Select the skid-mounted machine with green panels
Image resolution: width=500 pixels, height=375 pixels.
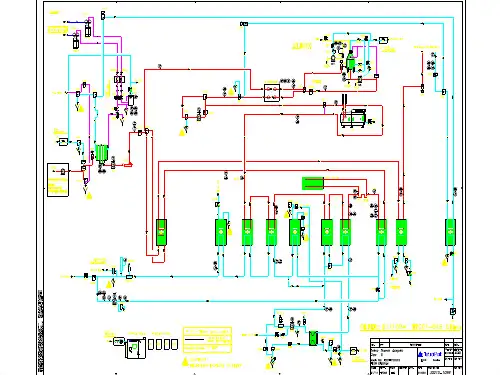[353, 118]
